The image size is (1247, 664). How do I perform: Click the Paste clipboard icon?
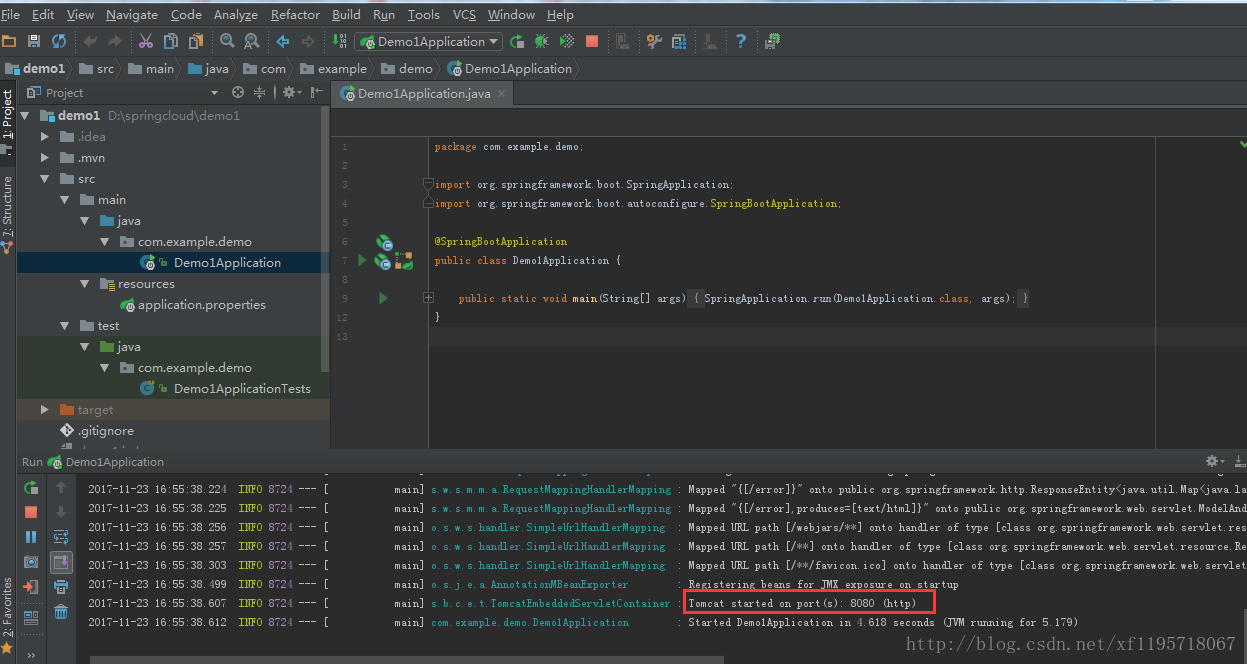click(196, 41)
